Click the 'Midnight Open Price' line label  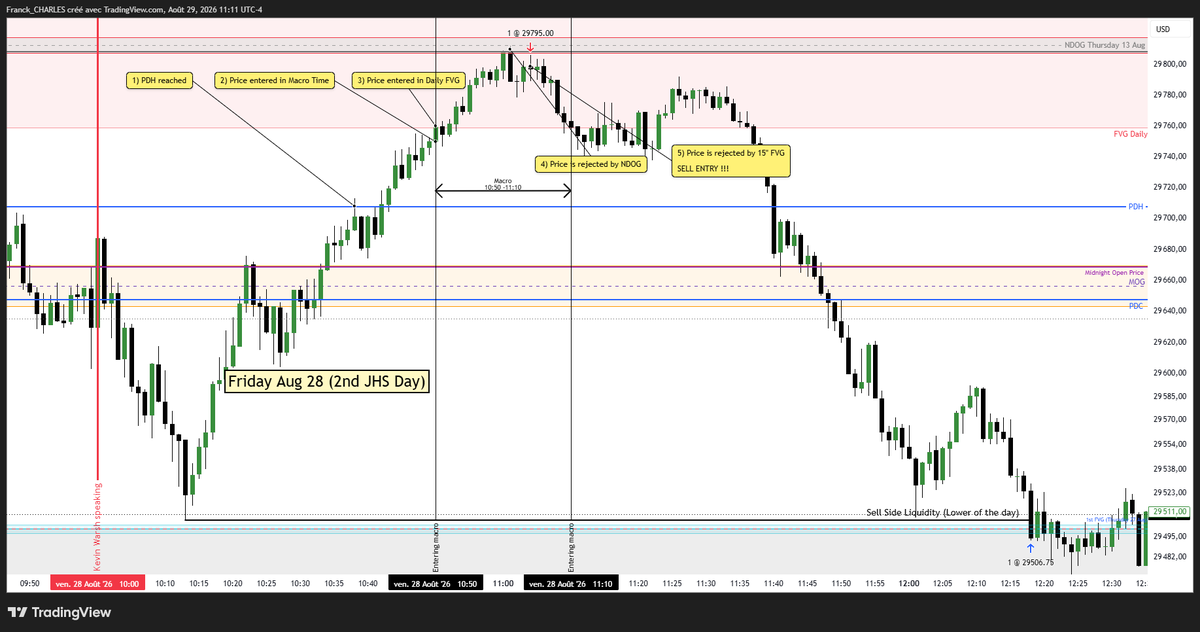pyautogui.click(x=1114, y=272)
